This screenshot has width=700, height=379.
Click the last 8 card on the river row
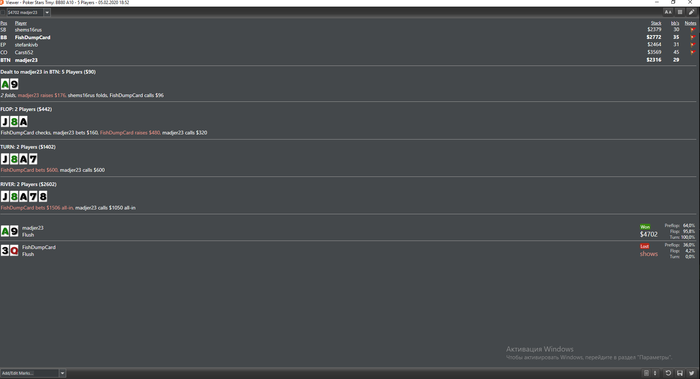[x=42, y=196]
